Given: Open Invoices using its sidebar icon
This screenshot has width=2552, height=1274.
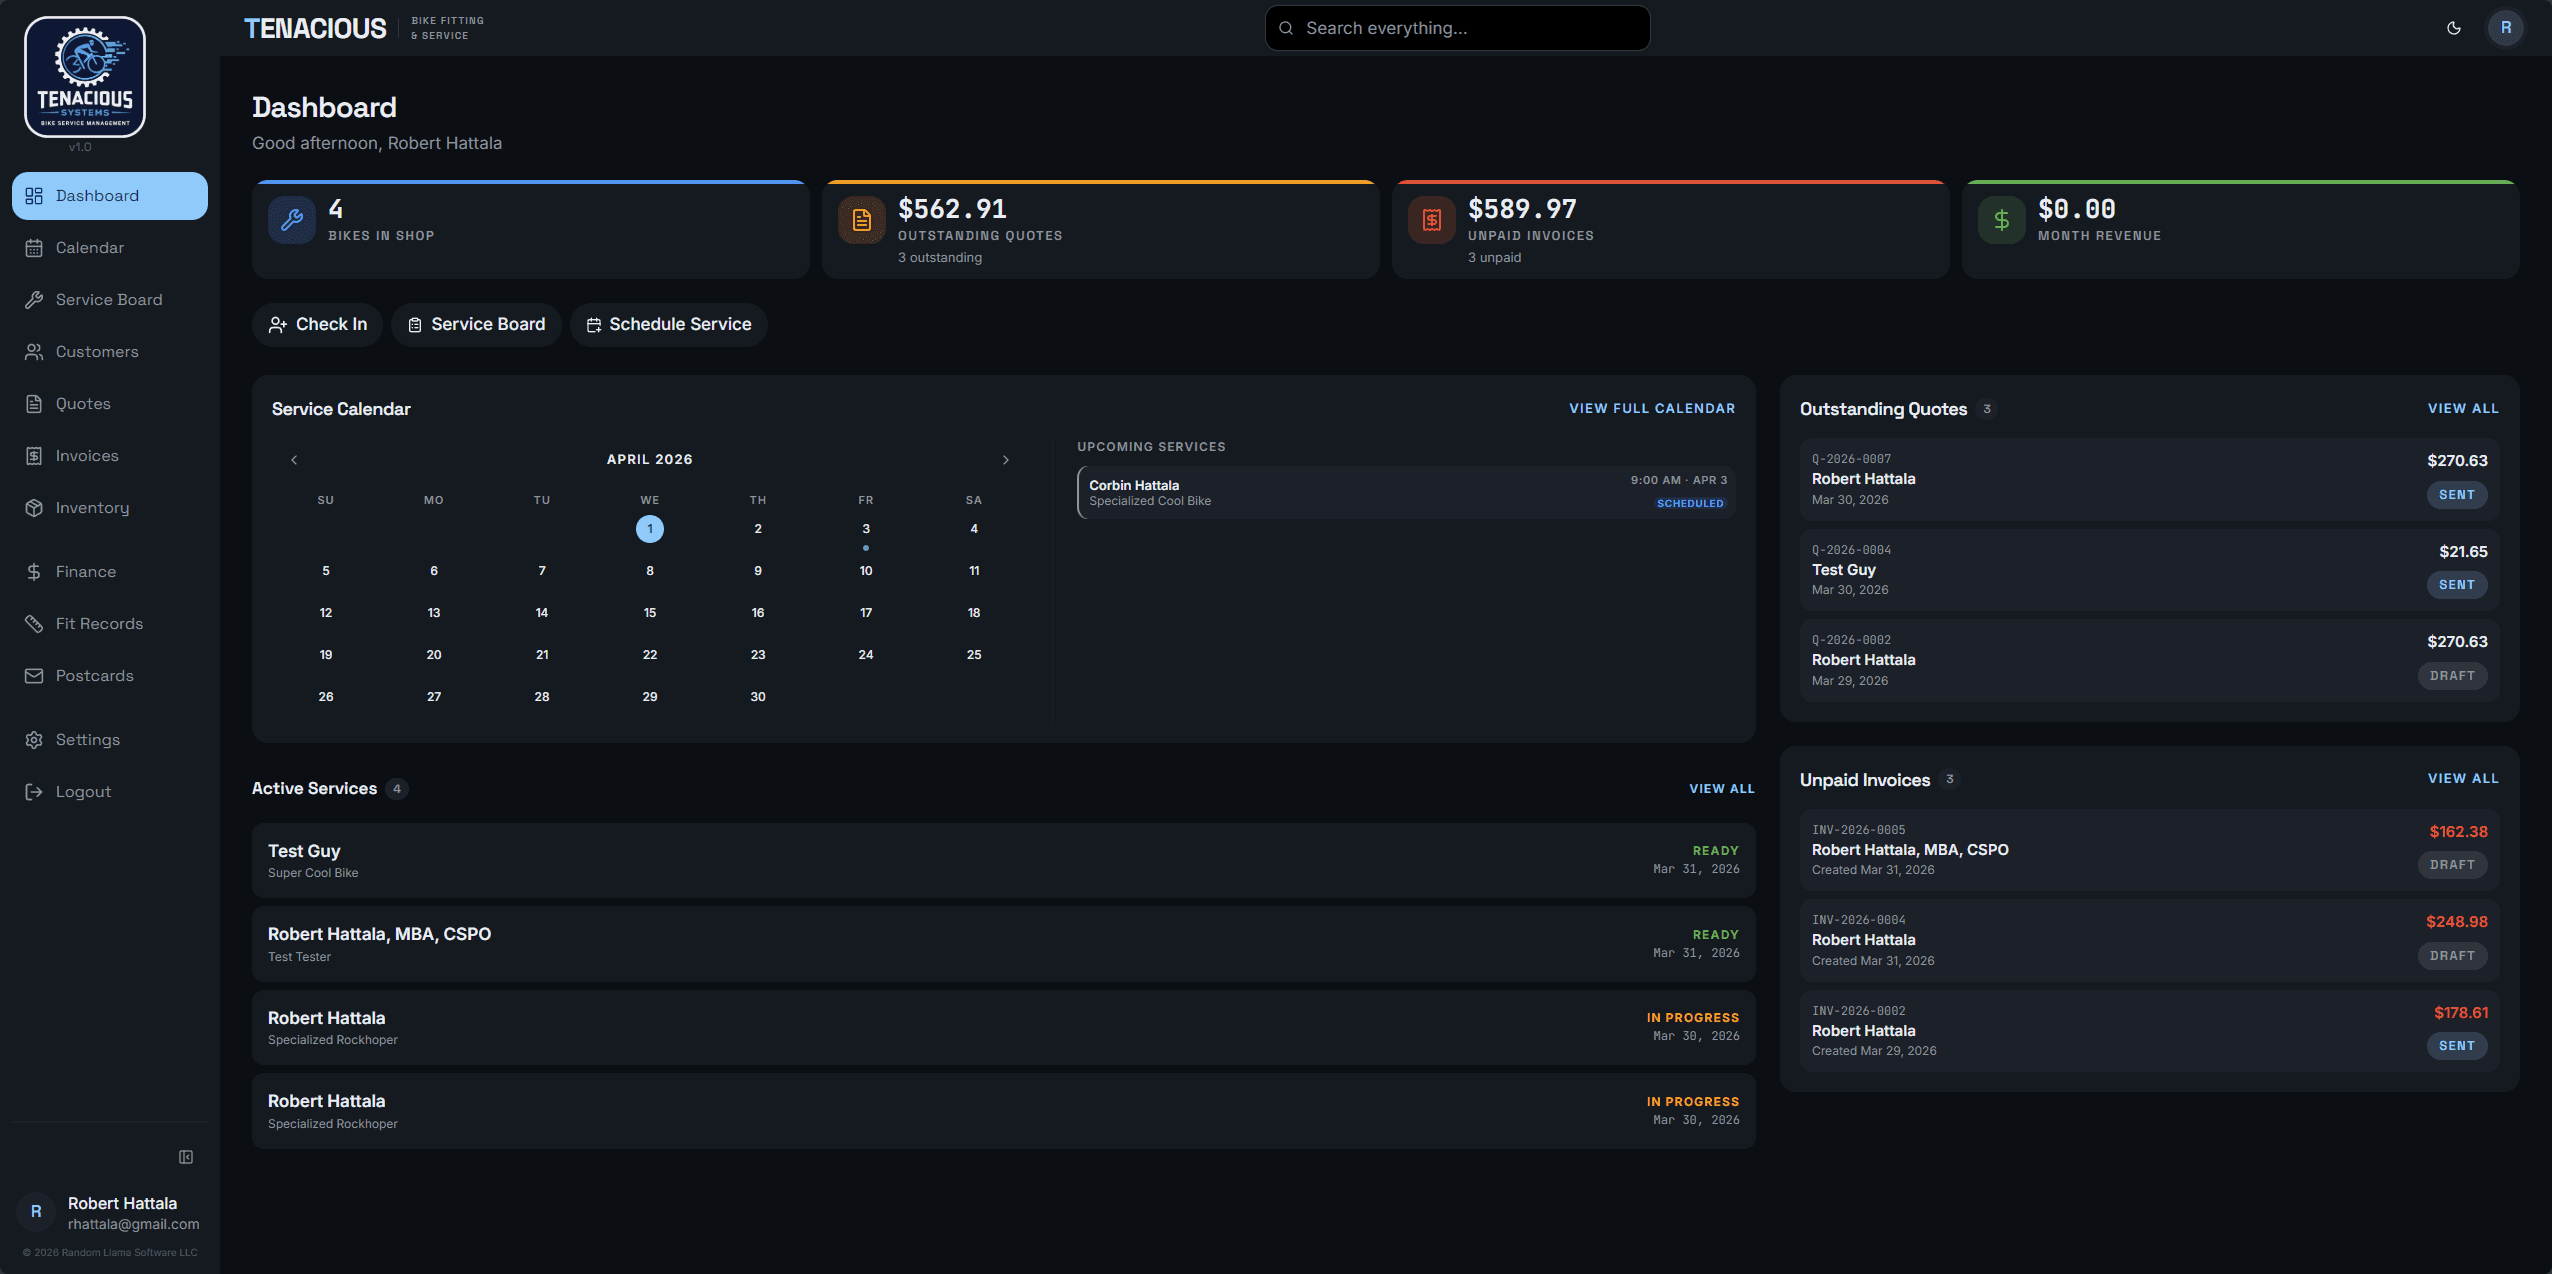Looking at the screenshot, I should (33, 455).
